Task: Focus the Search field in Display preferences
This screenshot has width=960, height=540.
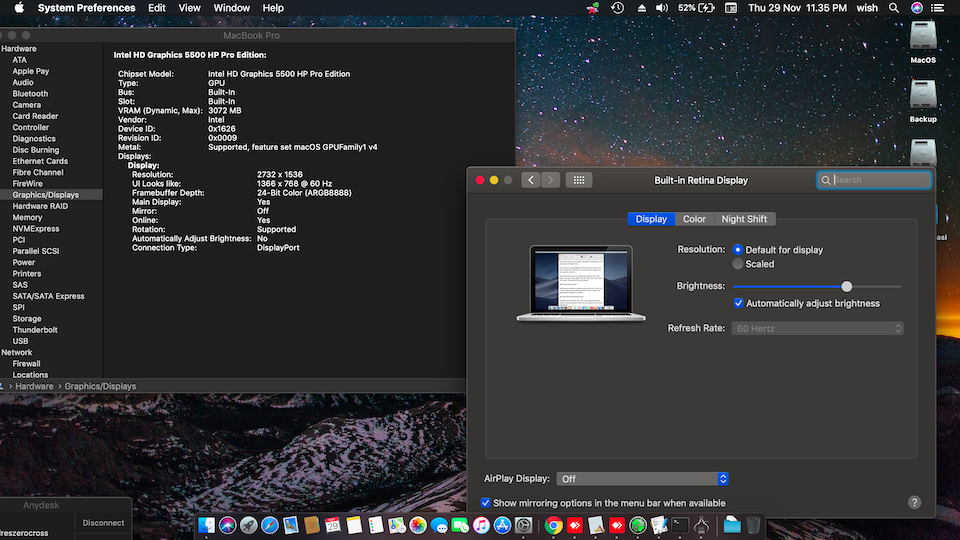Action: tap(874, 180)
